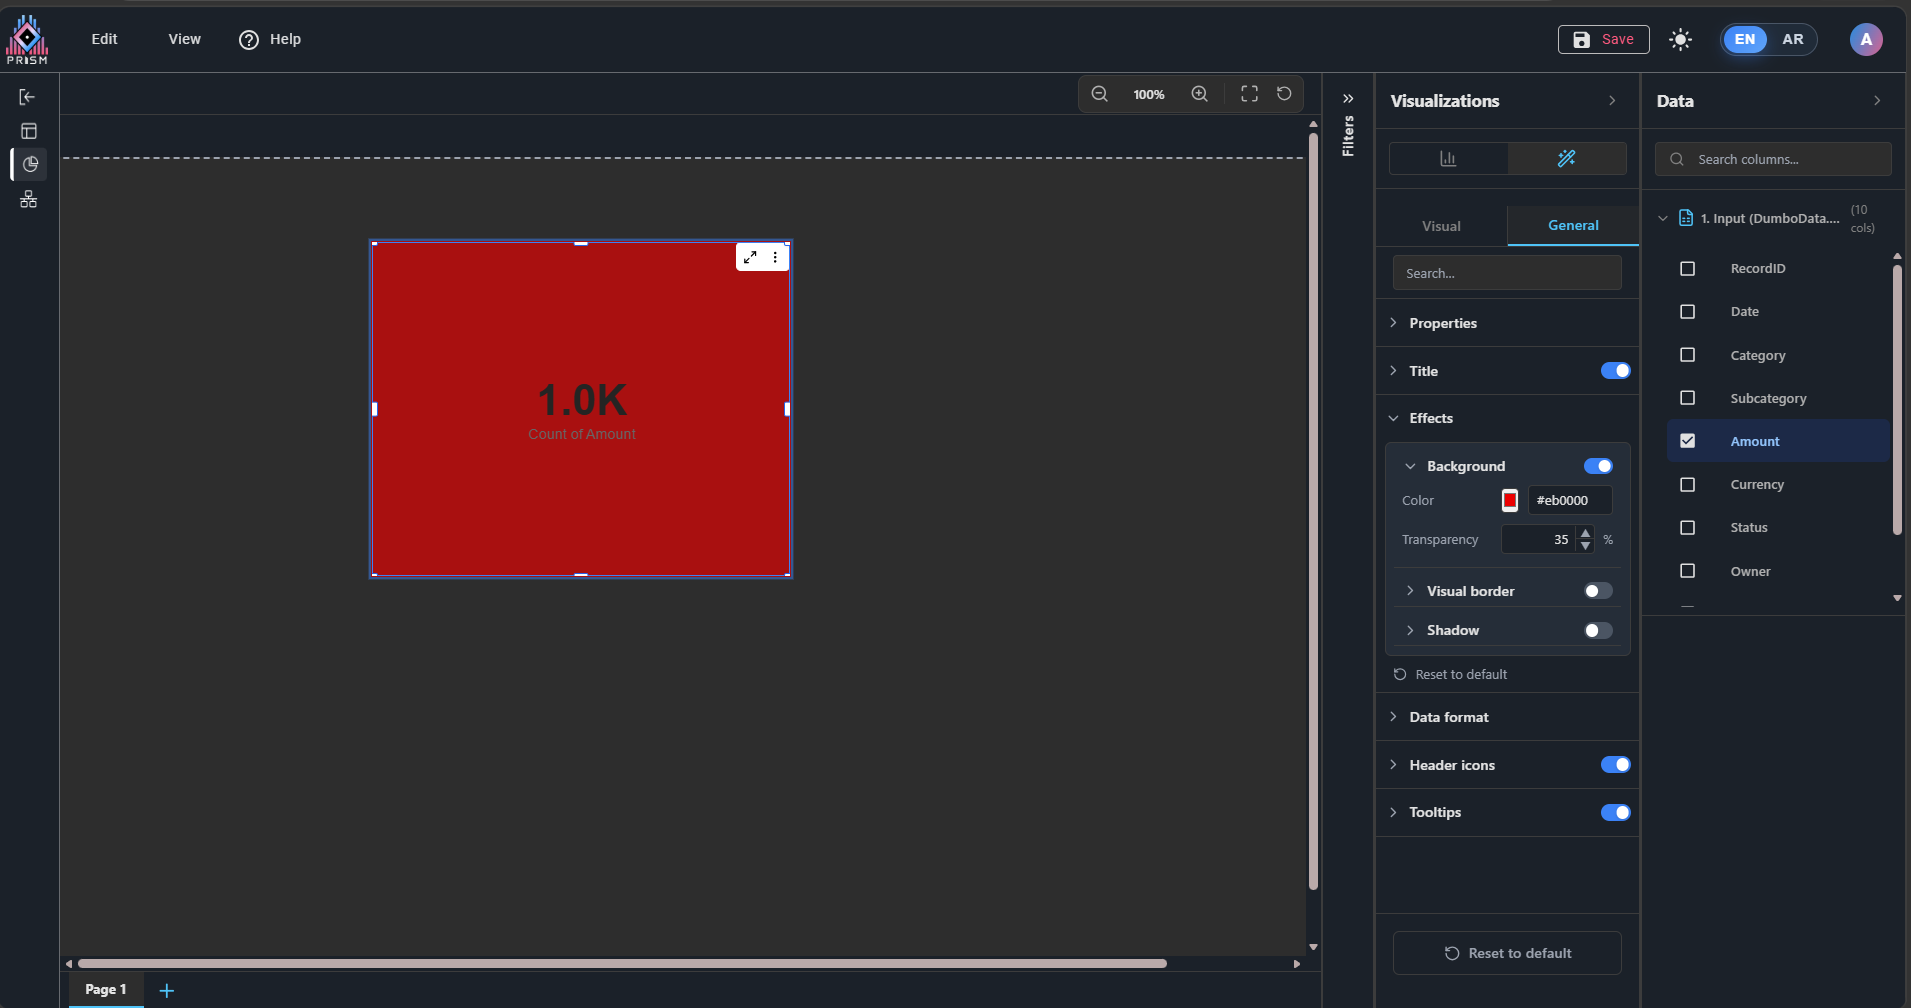Click the reset view rotate icon
The height and width of the screenshot is (1008, 1911).
[x=1284, y=94]
